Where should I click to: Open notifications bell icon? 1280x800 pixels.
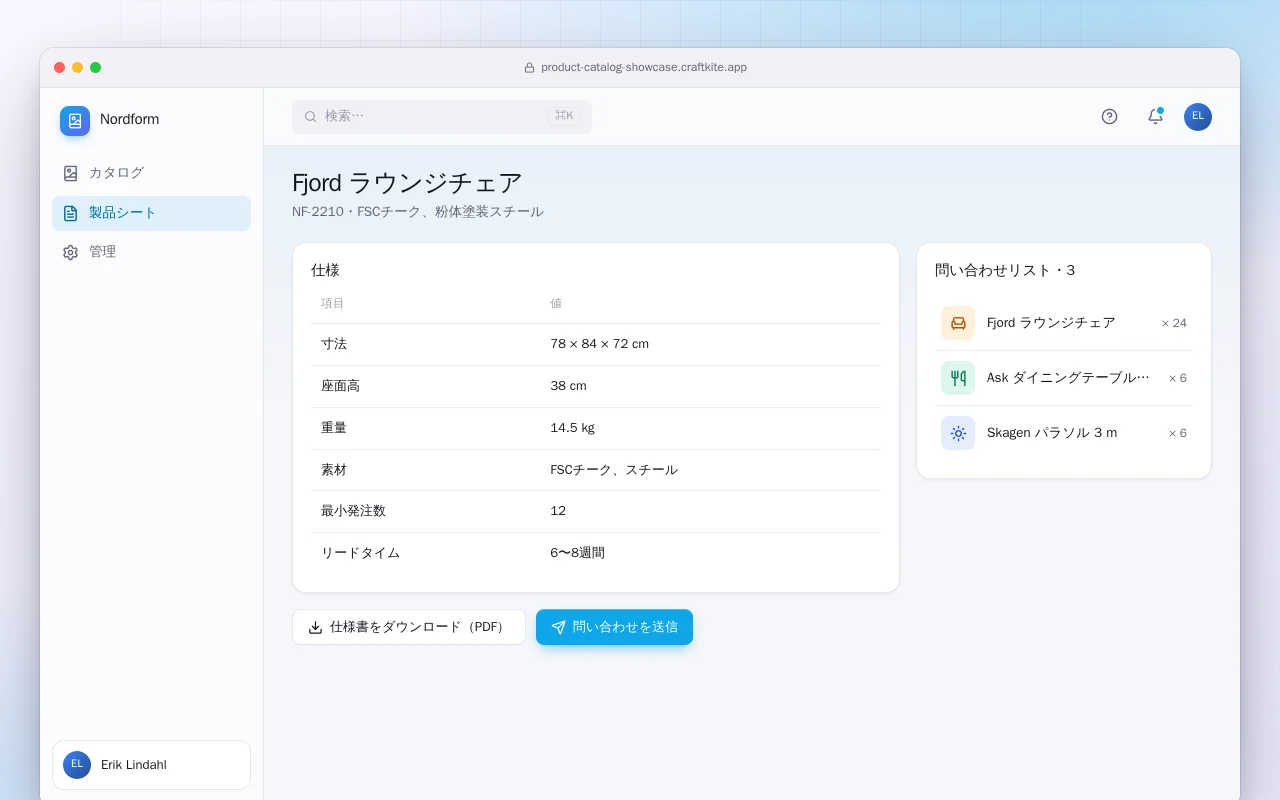[x=1155, y=117]
